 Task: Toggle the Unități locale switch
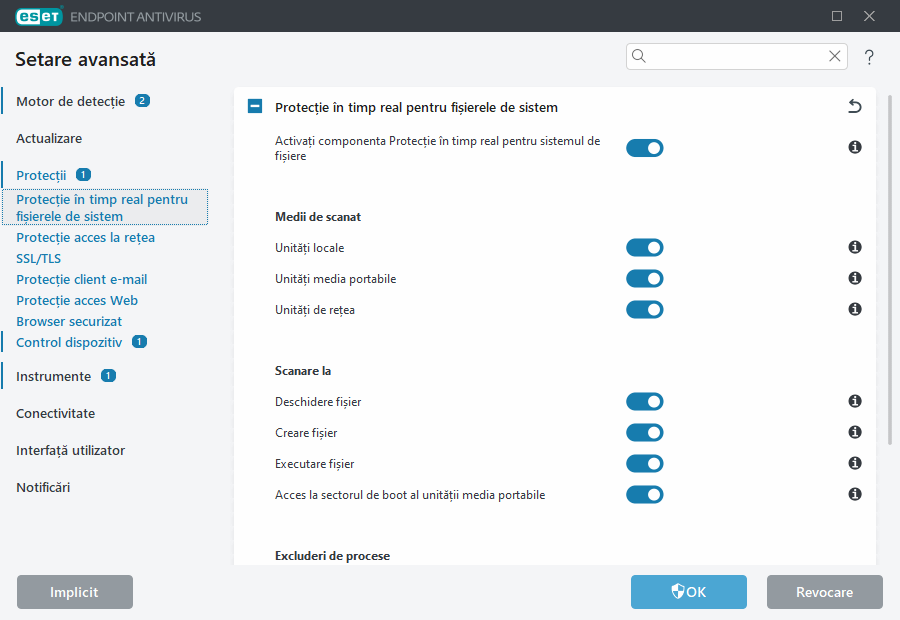click(x=645, y=248)
